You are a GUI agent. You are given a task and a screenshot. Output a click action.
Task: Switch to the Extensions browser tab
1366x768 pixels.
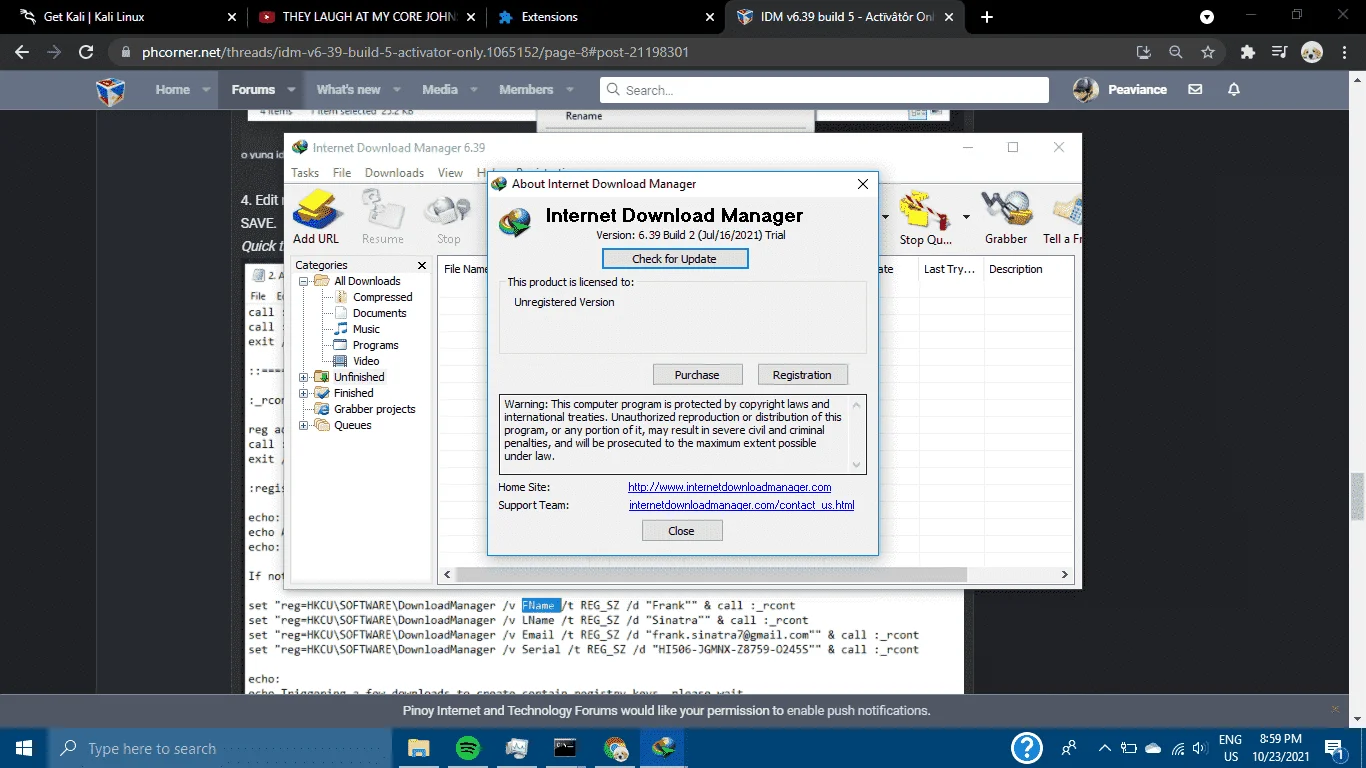click(606, 17)
